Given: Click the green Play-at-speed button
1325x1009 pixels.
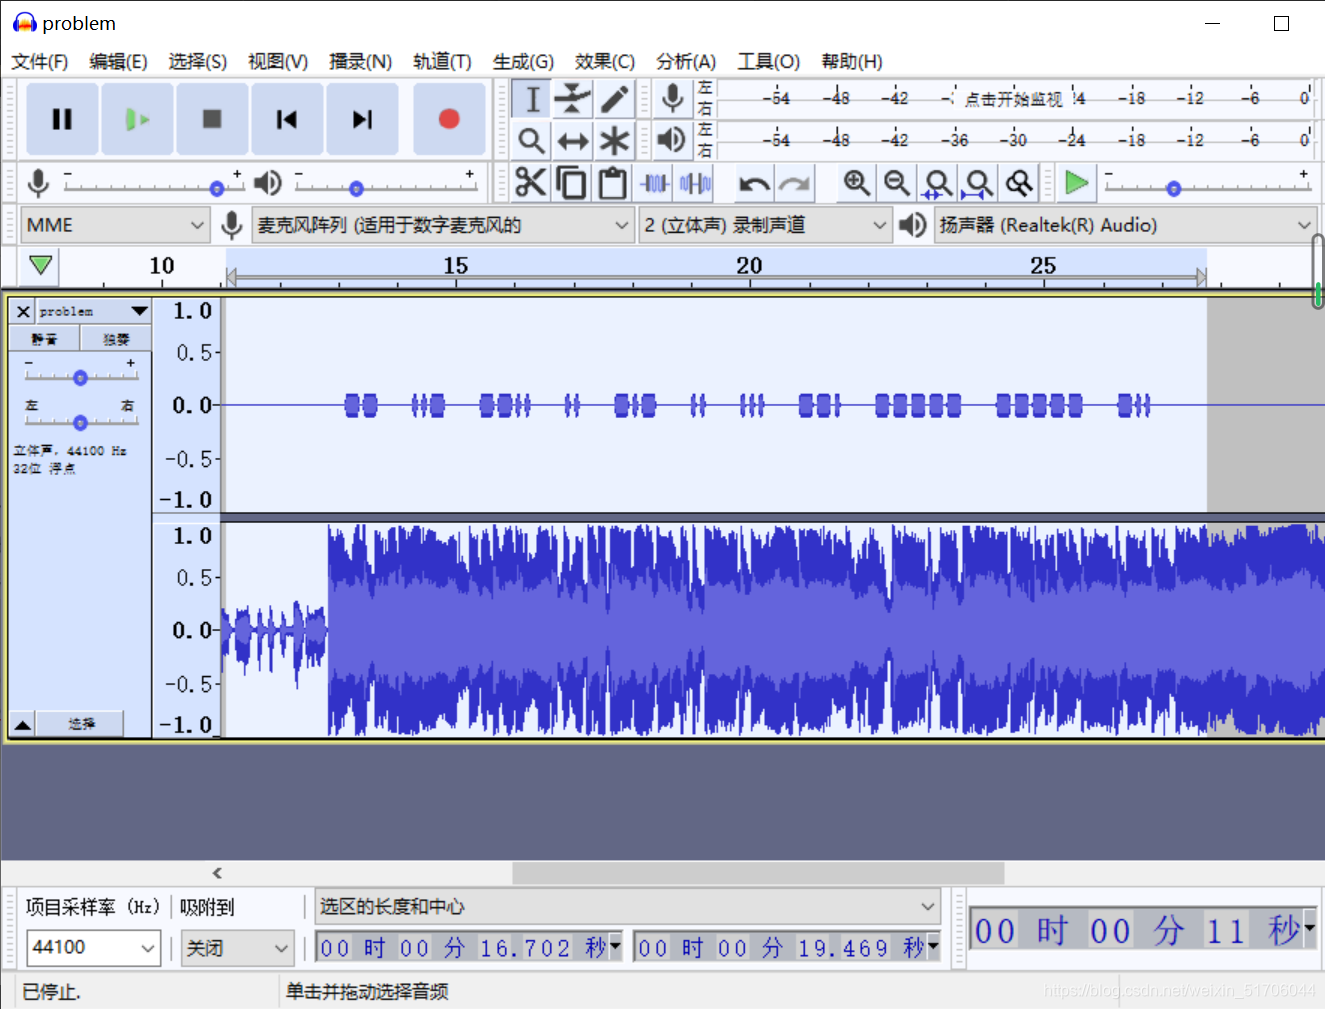Looking at the screenshot, I should click(x=1077, y=183).
